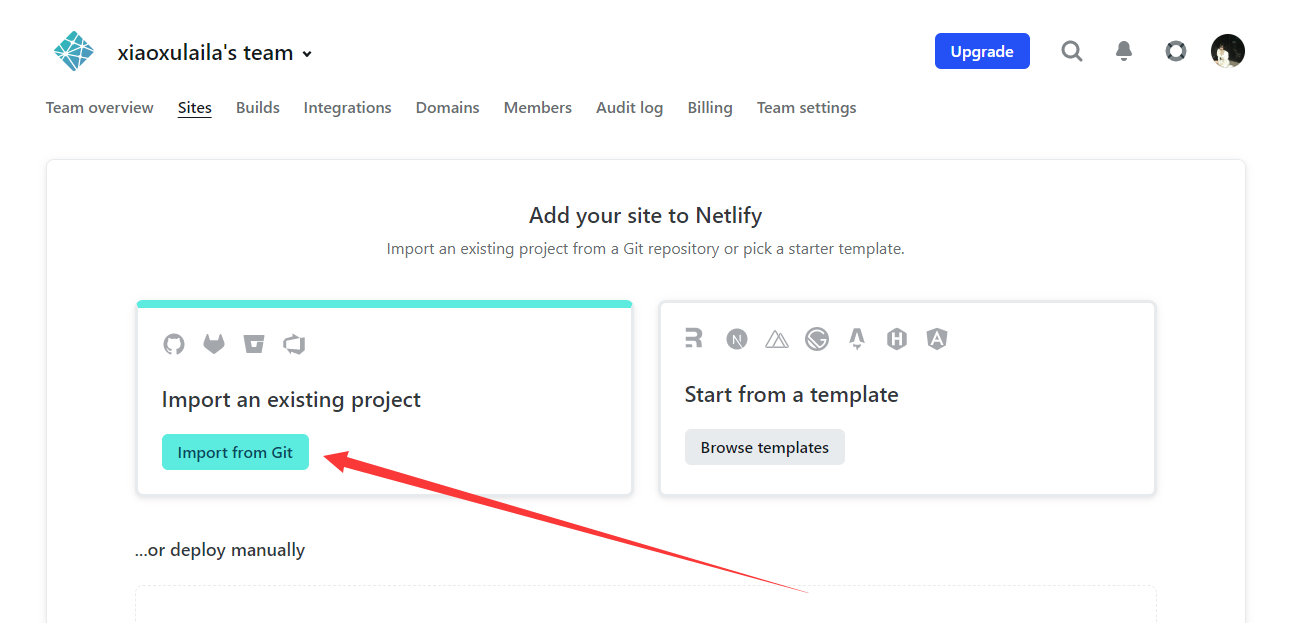Click the Azure DevOps icon
Screen dimensions: 1309x623
pyautogui.click(x=294, y=344)
